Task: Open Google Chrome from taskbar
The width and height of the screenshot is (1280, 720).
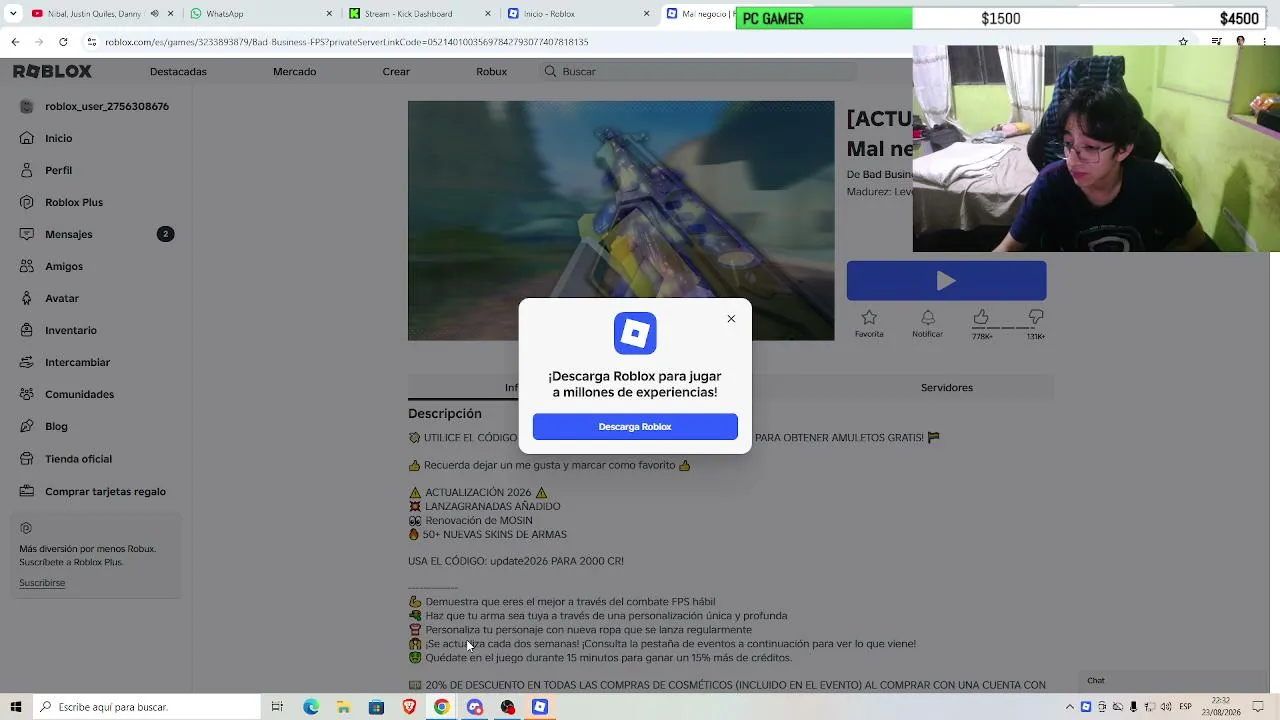Action: pos(441,707)
